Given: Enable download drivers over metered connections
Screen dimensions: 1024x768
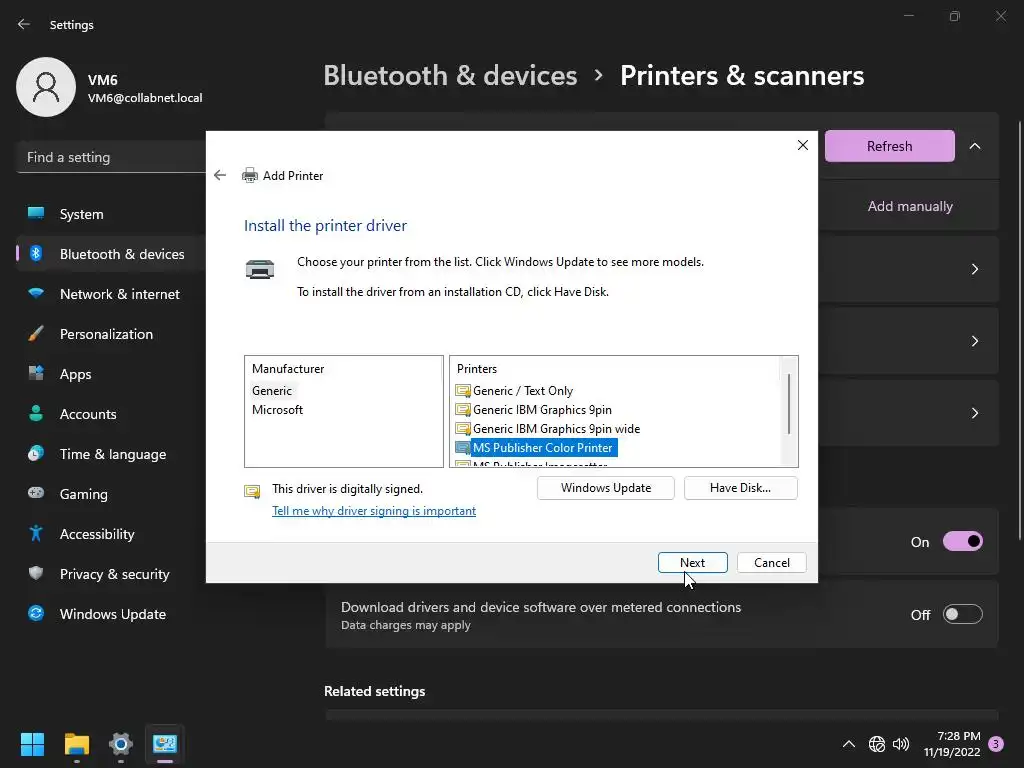Looking at the screenshot, I should pyautogui.click(x=962, y=614).
